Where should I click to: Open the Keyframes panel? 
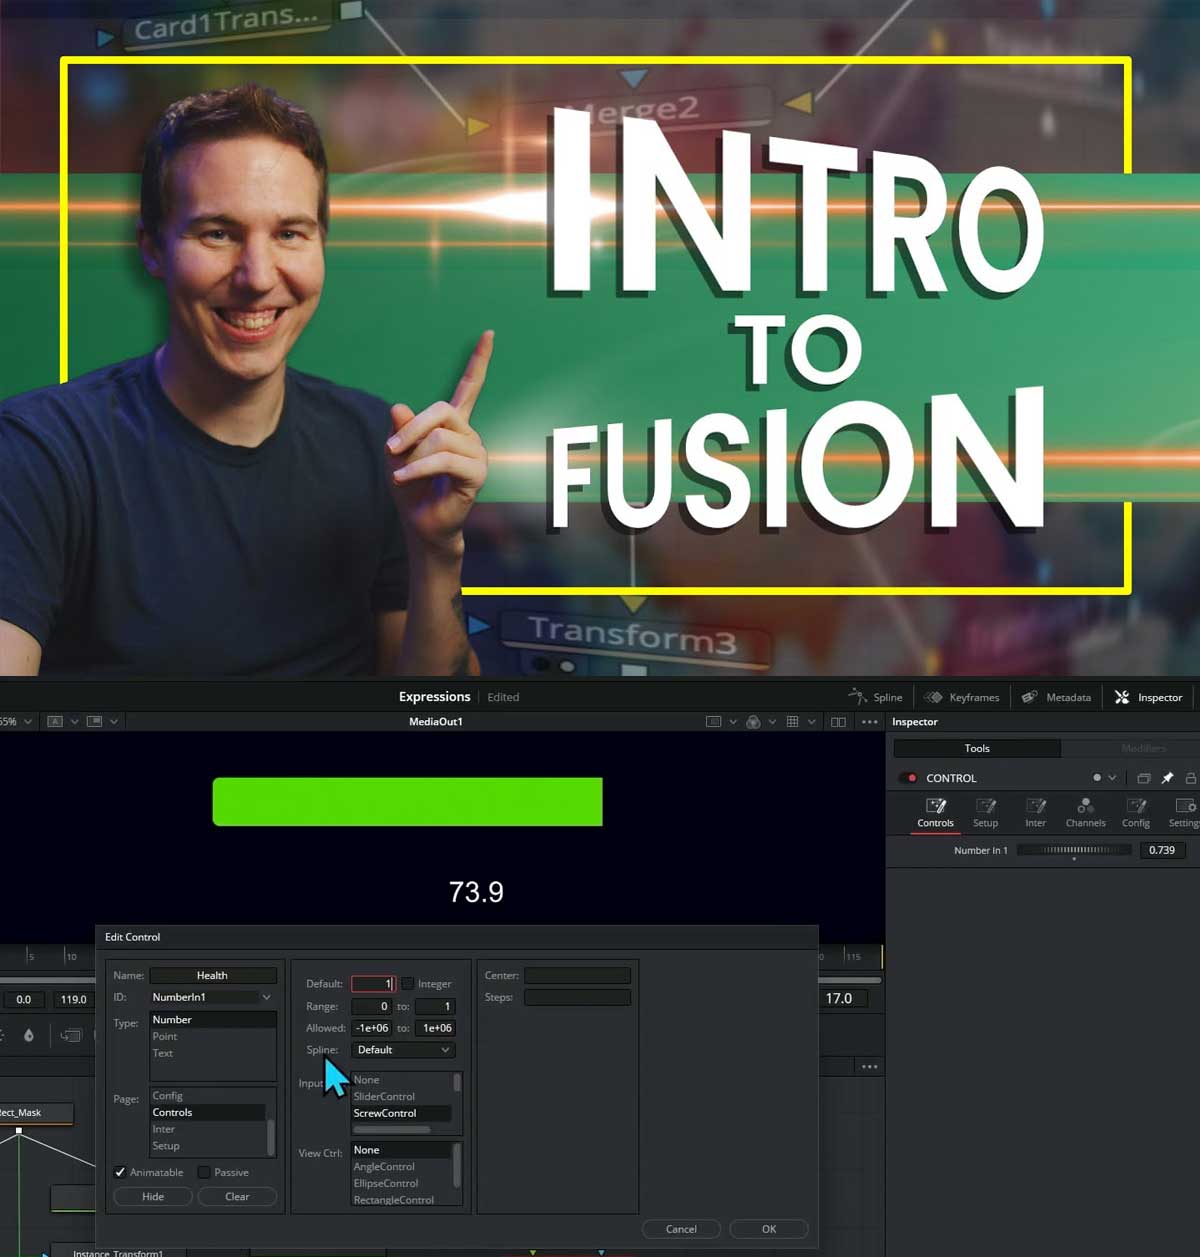point(961,697)
